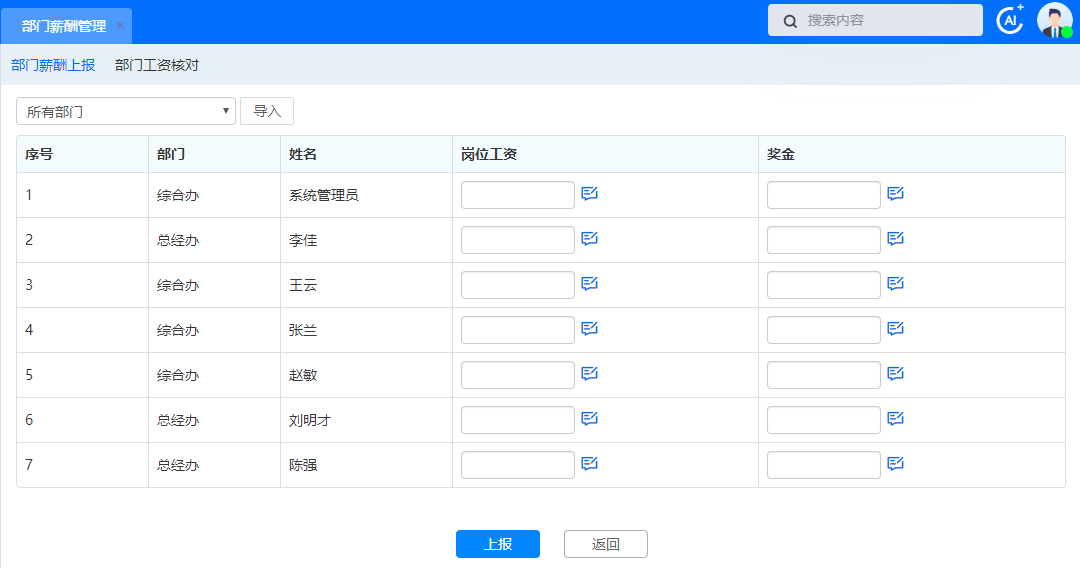Switch to 部门工资核对 tab
This screenshot has height=568, width=1080.
157,65
